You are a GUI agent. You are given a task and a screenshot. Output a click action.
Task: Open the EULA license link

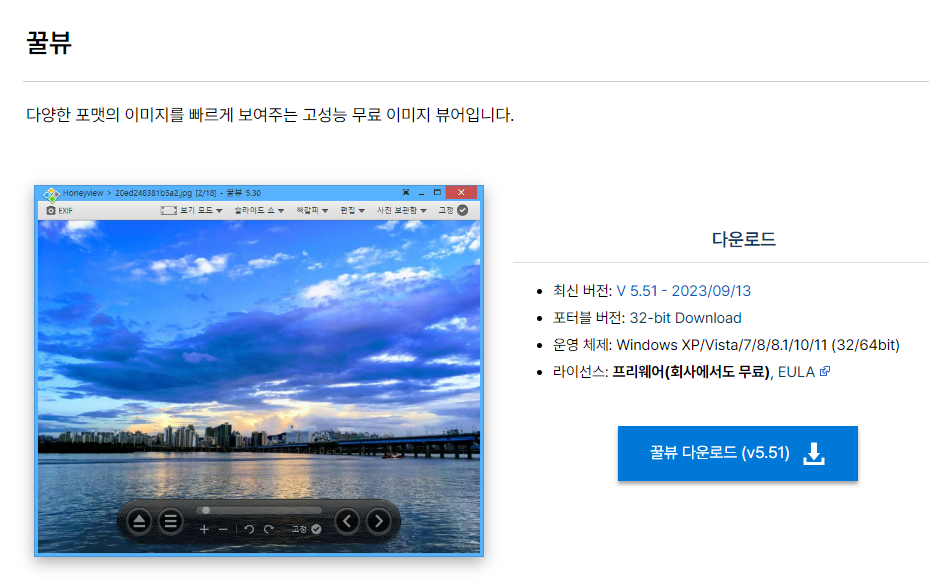[795, 370]
